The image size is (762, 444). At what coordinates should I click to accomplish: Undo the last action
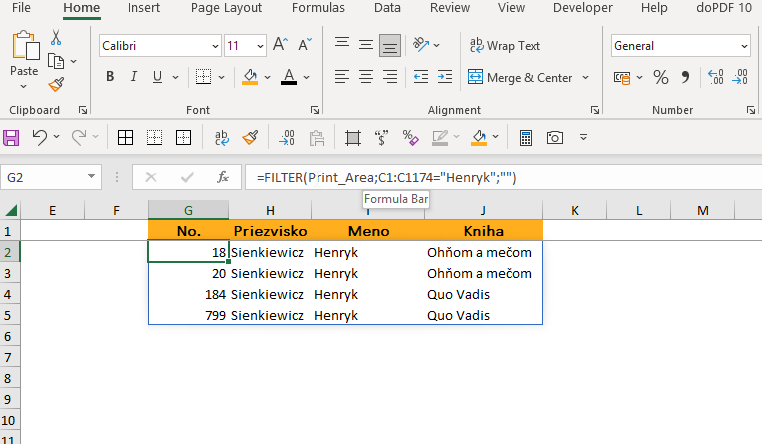pos(39,137)
